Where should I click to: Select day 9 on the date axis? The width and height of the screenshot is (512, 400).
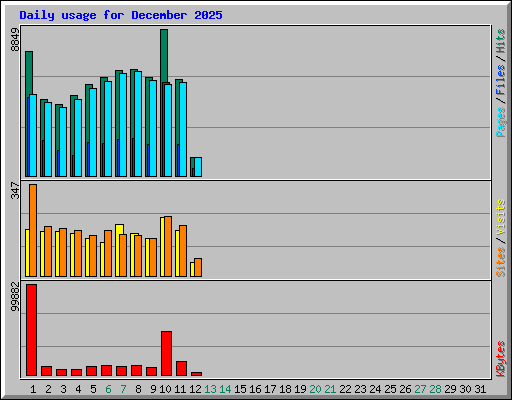click(153, 389)
